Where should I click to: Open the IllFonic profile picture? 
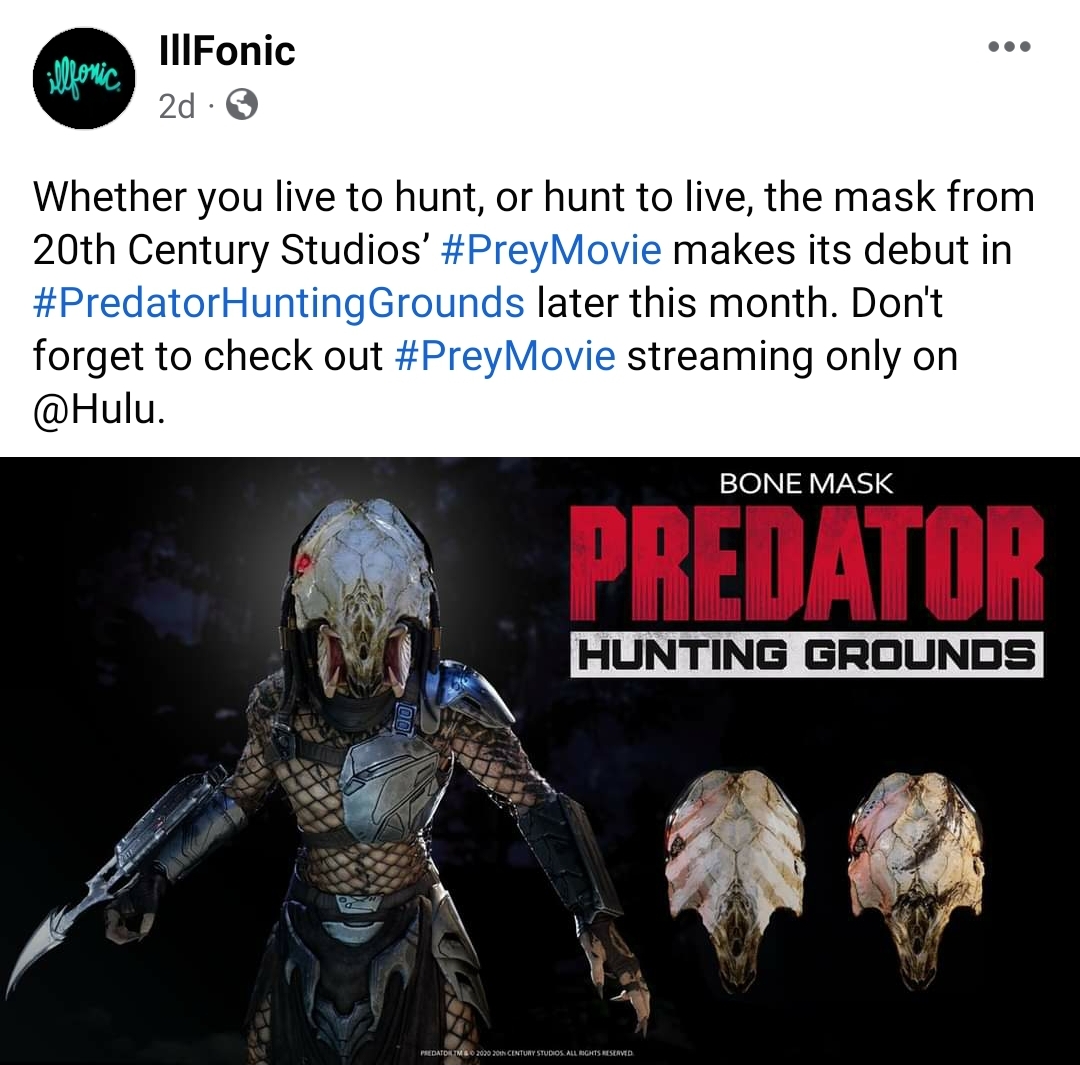point(84,78)
